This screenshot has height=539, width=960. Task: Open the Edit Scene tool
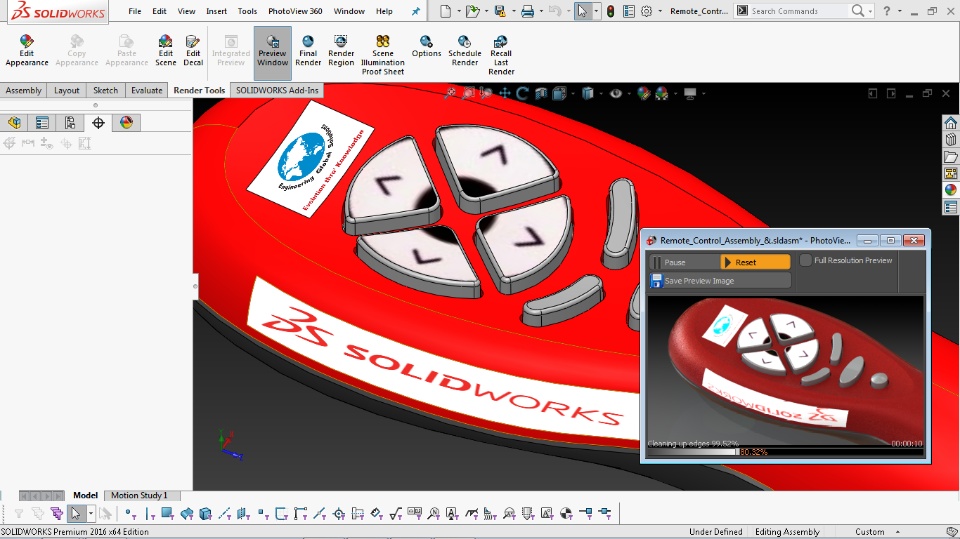click(x=165, y=50)
